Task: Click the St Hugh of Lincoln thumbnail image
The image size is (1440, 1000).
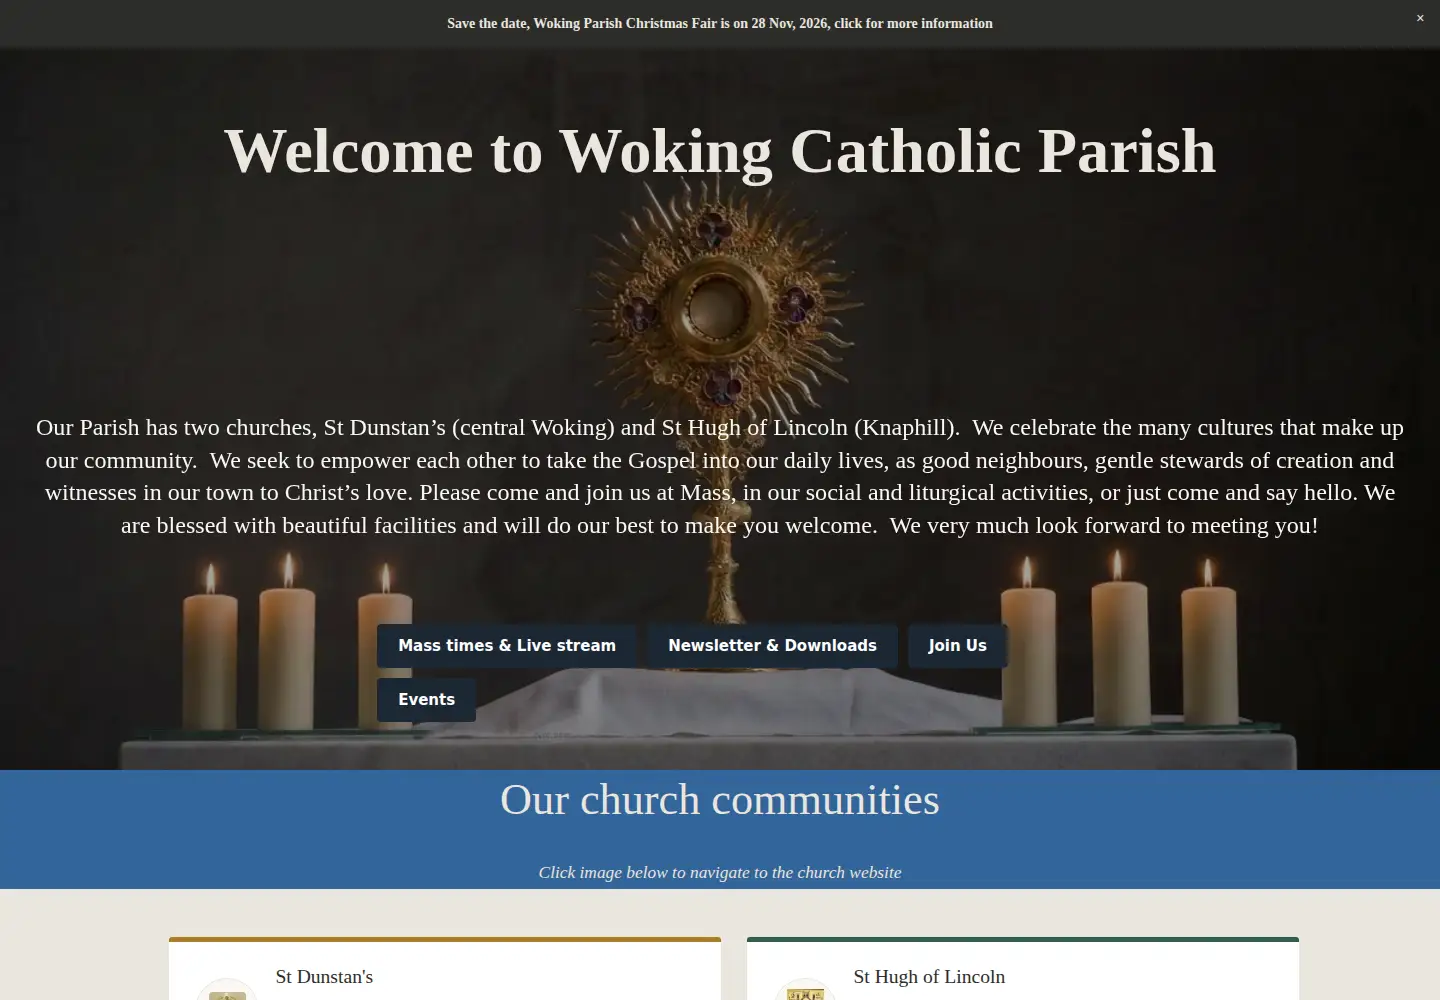Action: click(805, 990)
